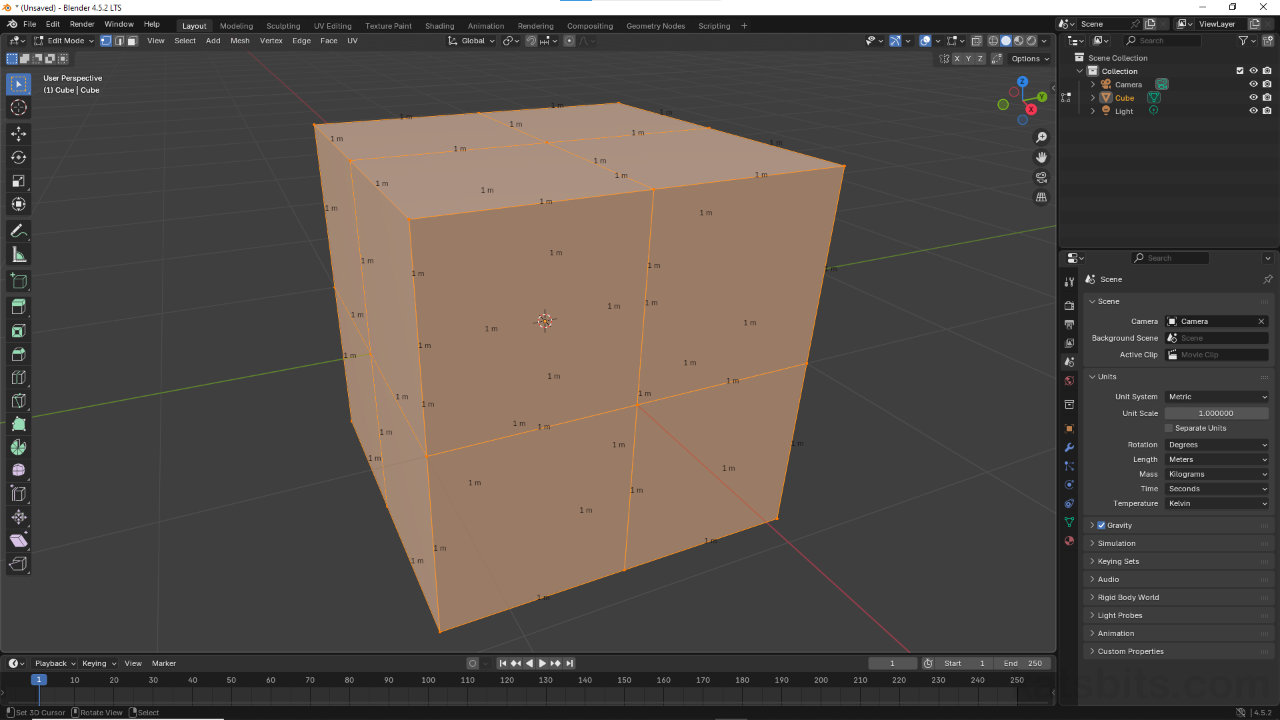Hide the Cube in the viewport

[x=1253, y=97]
